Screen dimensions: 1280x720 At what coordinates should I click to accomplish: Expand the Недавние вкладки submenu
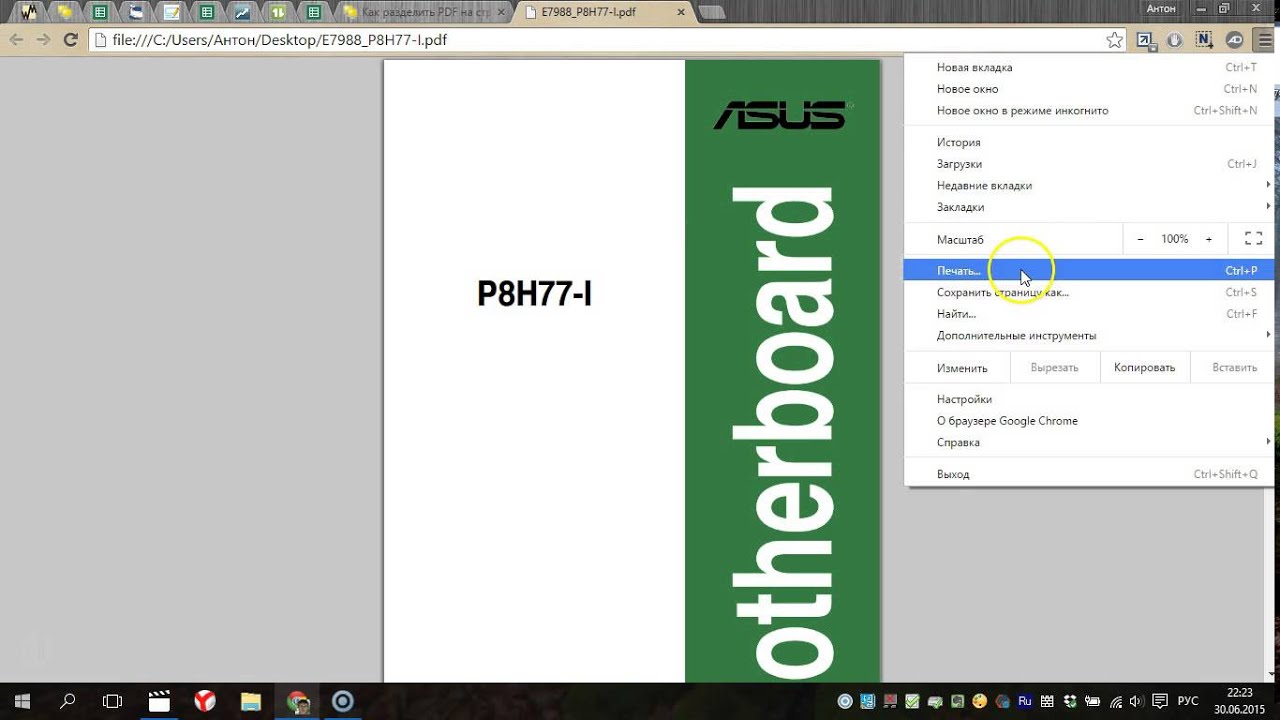pos(1089,185)
